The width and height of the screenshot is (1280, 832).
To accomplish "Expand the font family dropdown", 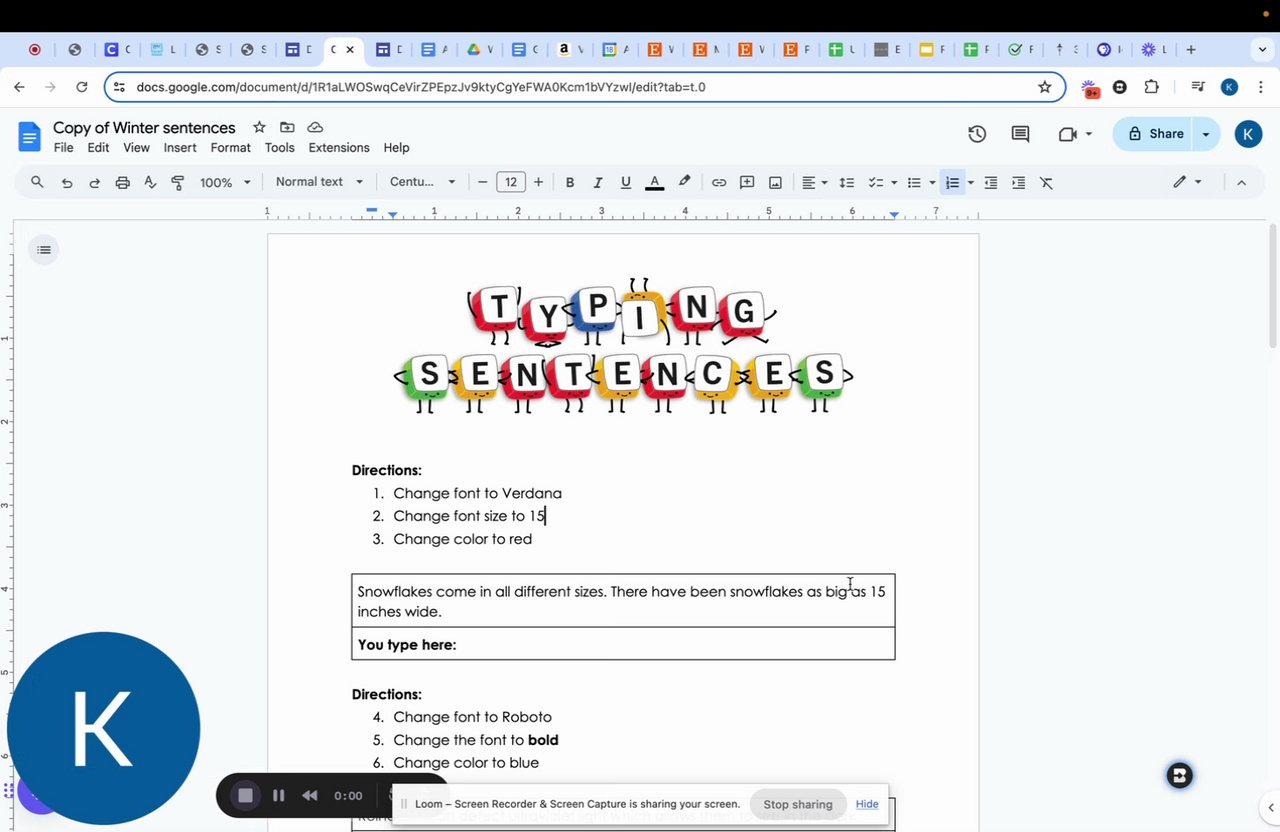I will [422, 182].
